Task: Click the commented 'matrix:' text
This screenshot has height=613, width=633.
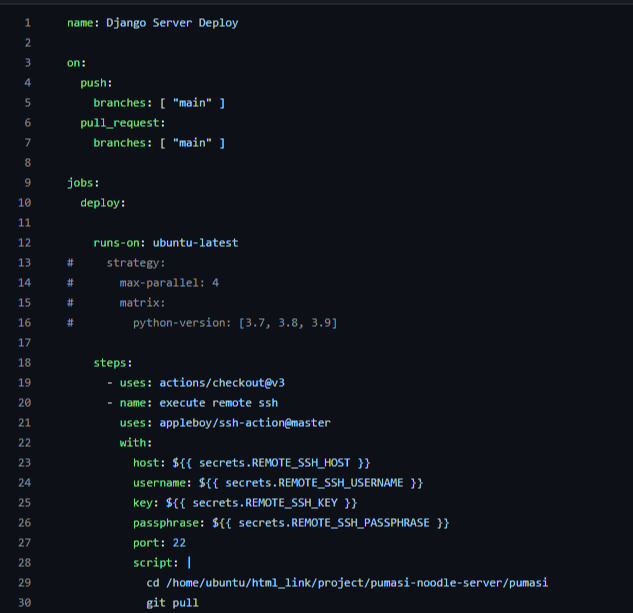Action: tap(142, 303)
